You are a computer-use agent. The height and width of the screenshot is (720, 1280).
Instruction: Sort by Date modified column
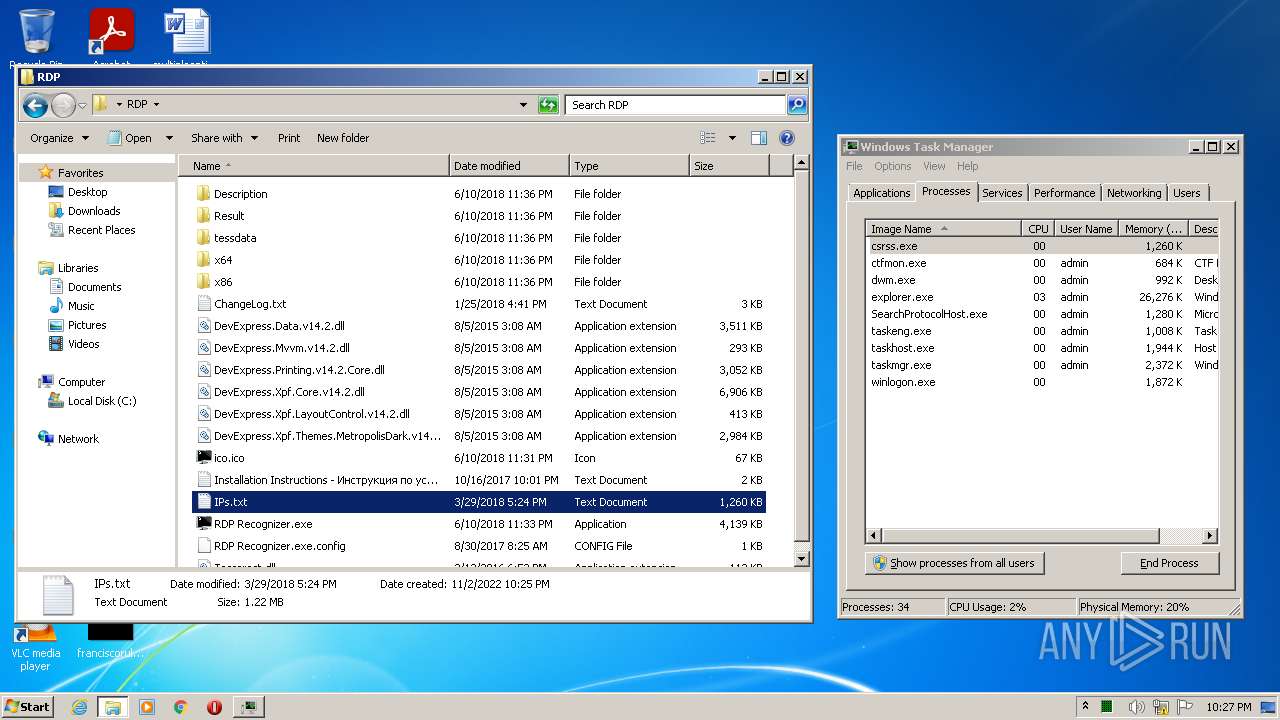[x=509, y=166]
